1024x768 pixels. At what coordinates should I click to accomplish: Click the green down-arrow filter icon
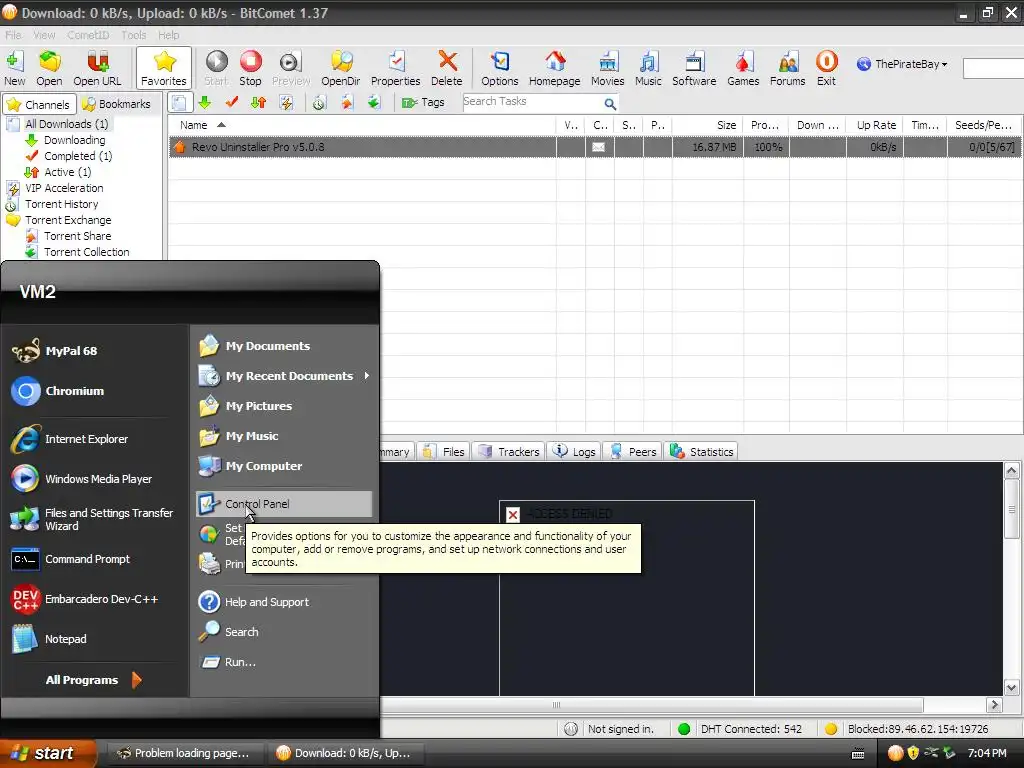(205, 103)
